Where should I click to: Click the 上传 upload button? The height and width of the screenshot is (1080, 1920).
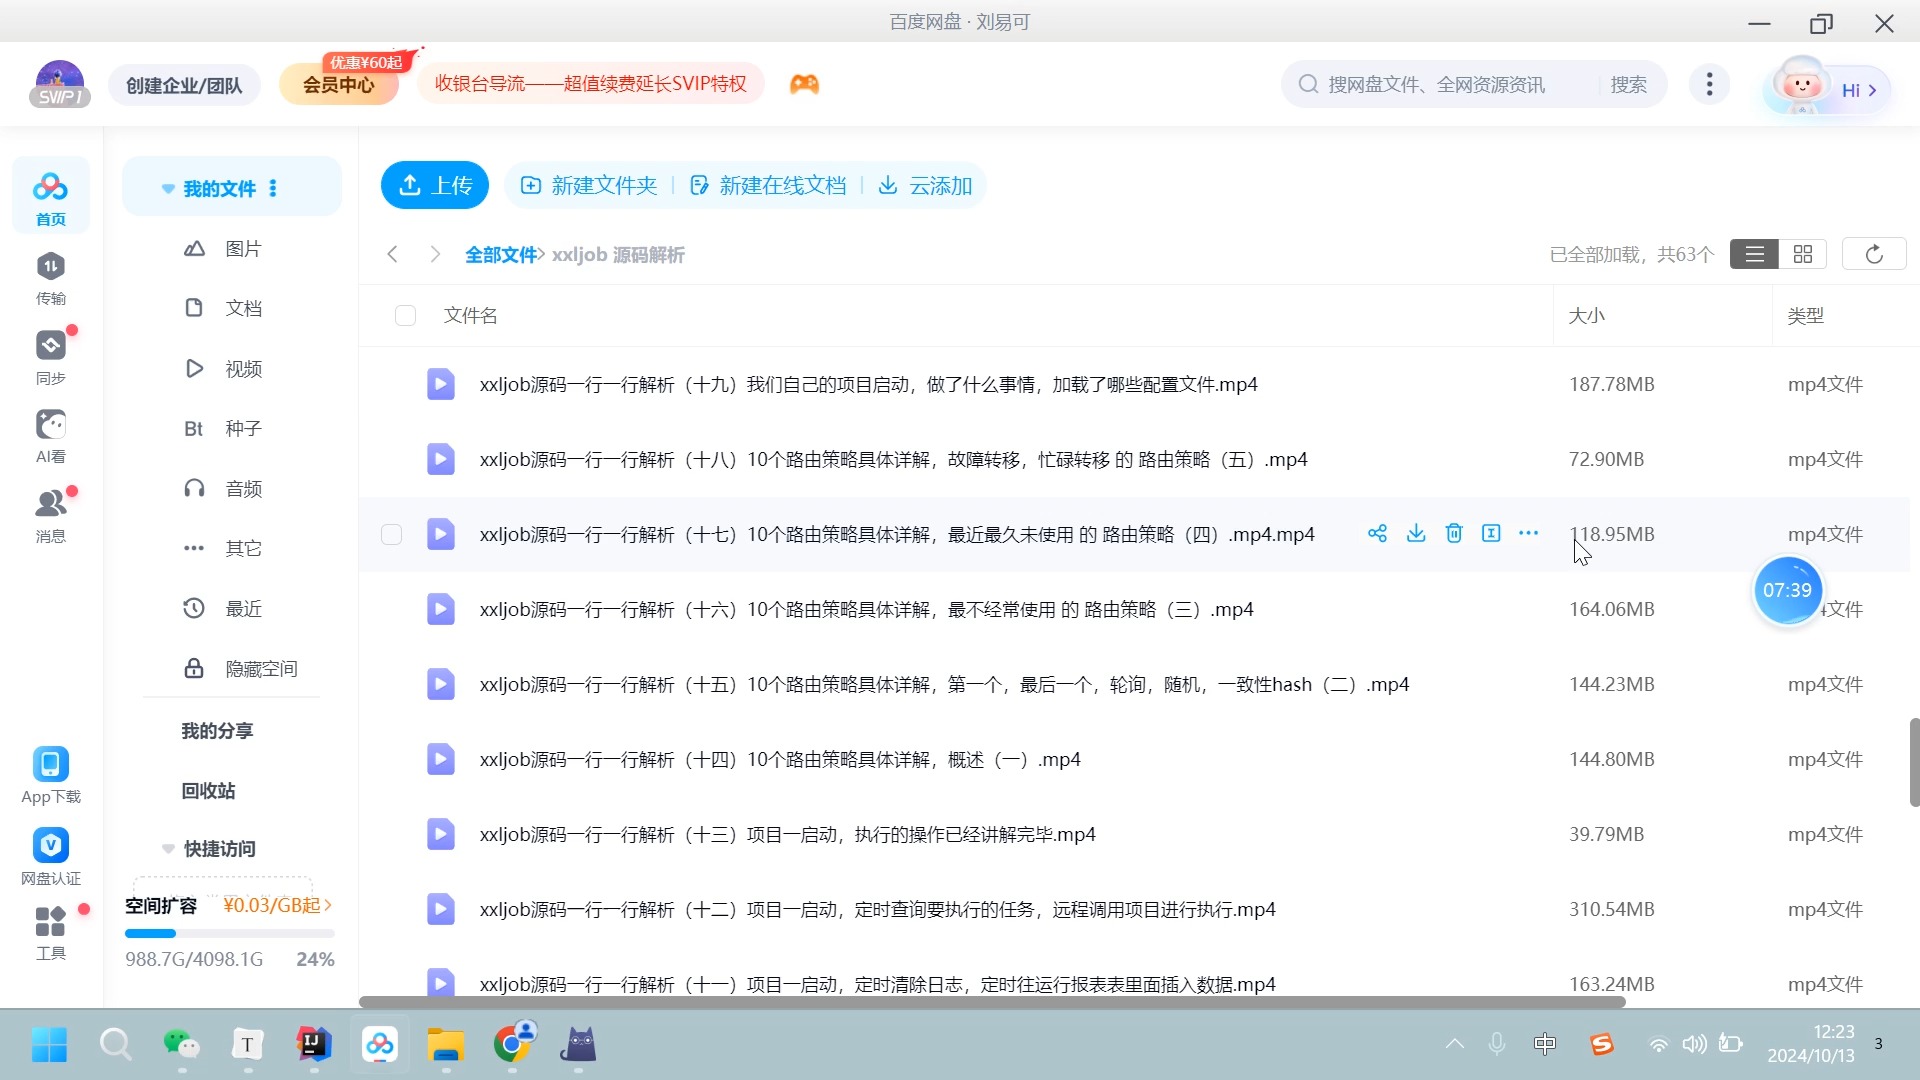(x=435, y=185)
